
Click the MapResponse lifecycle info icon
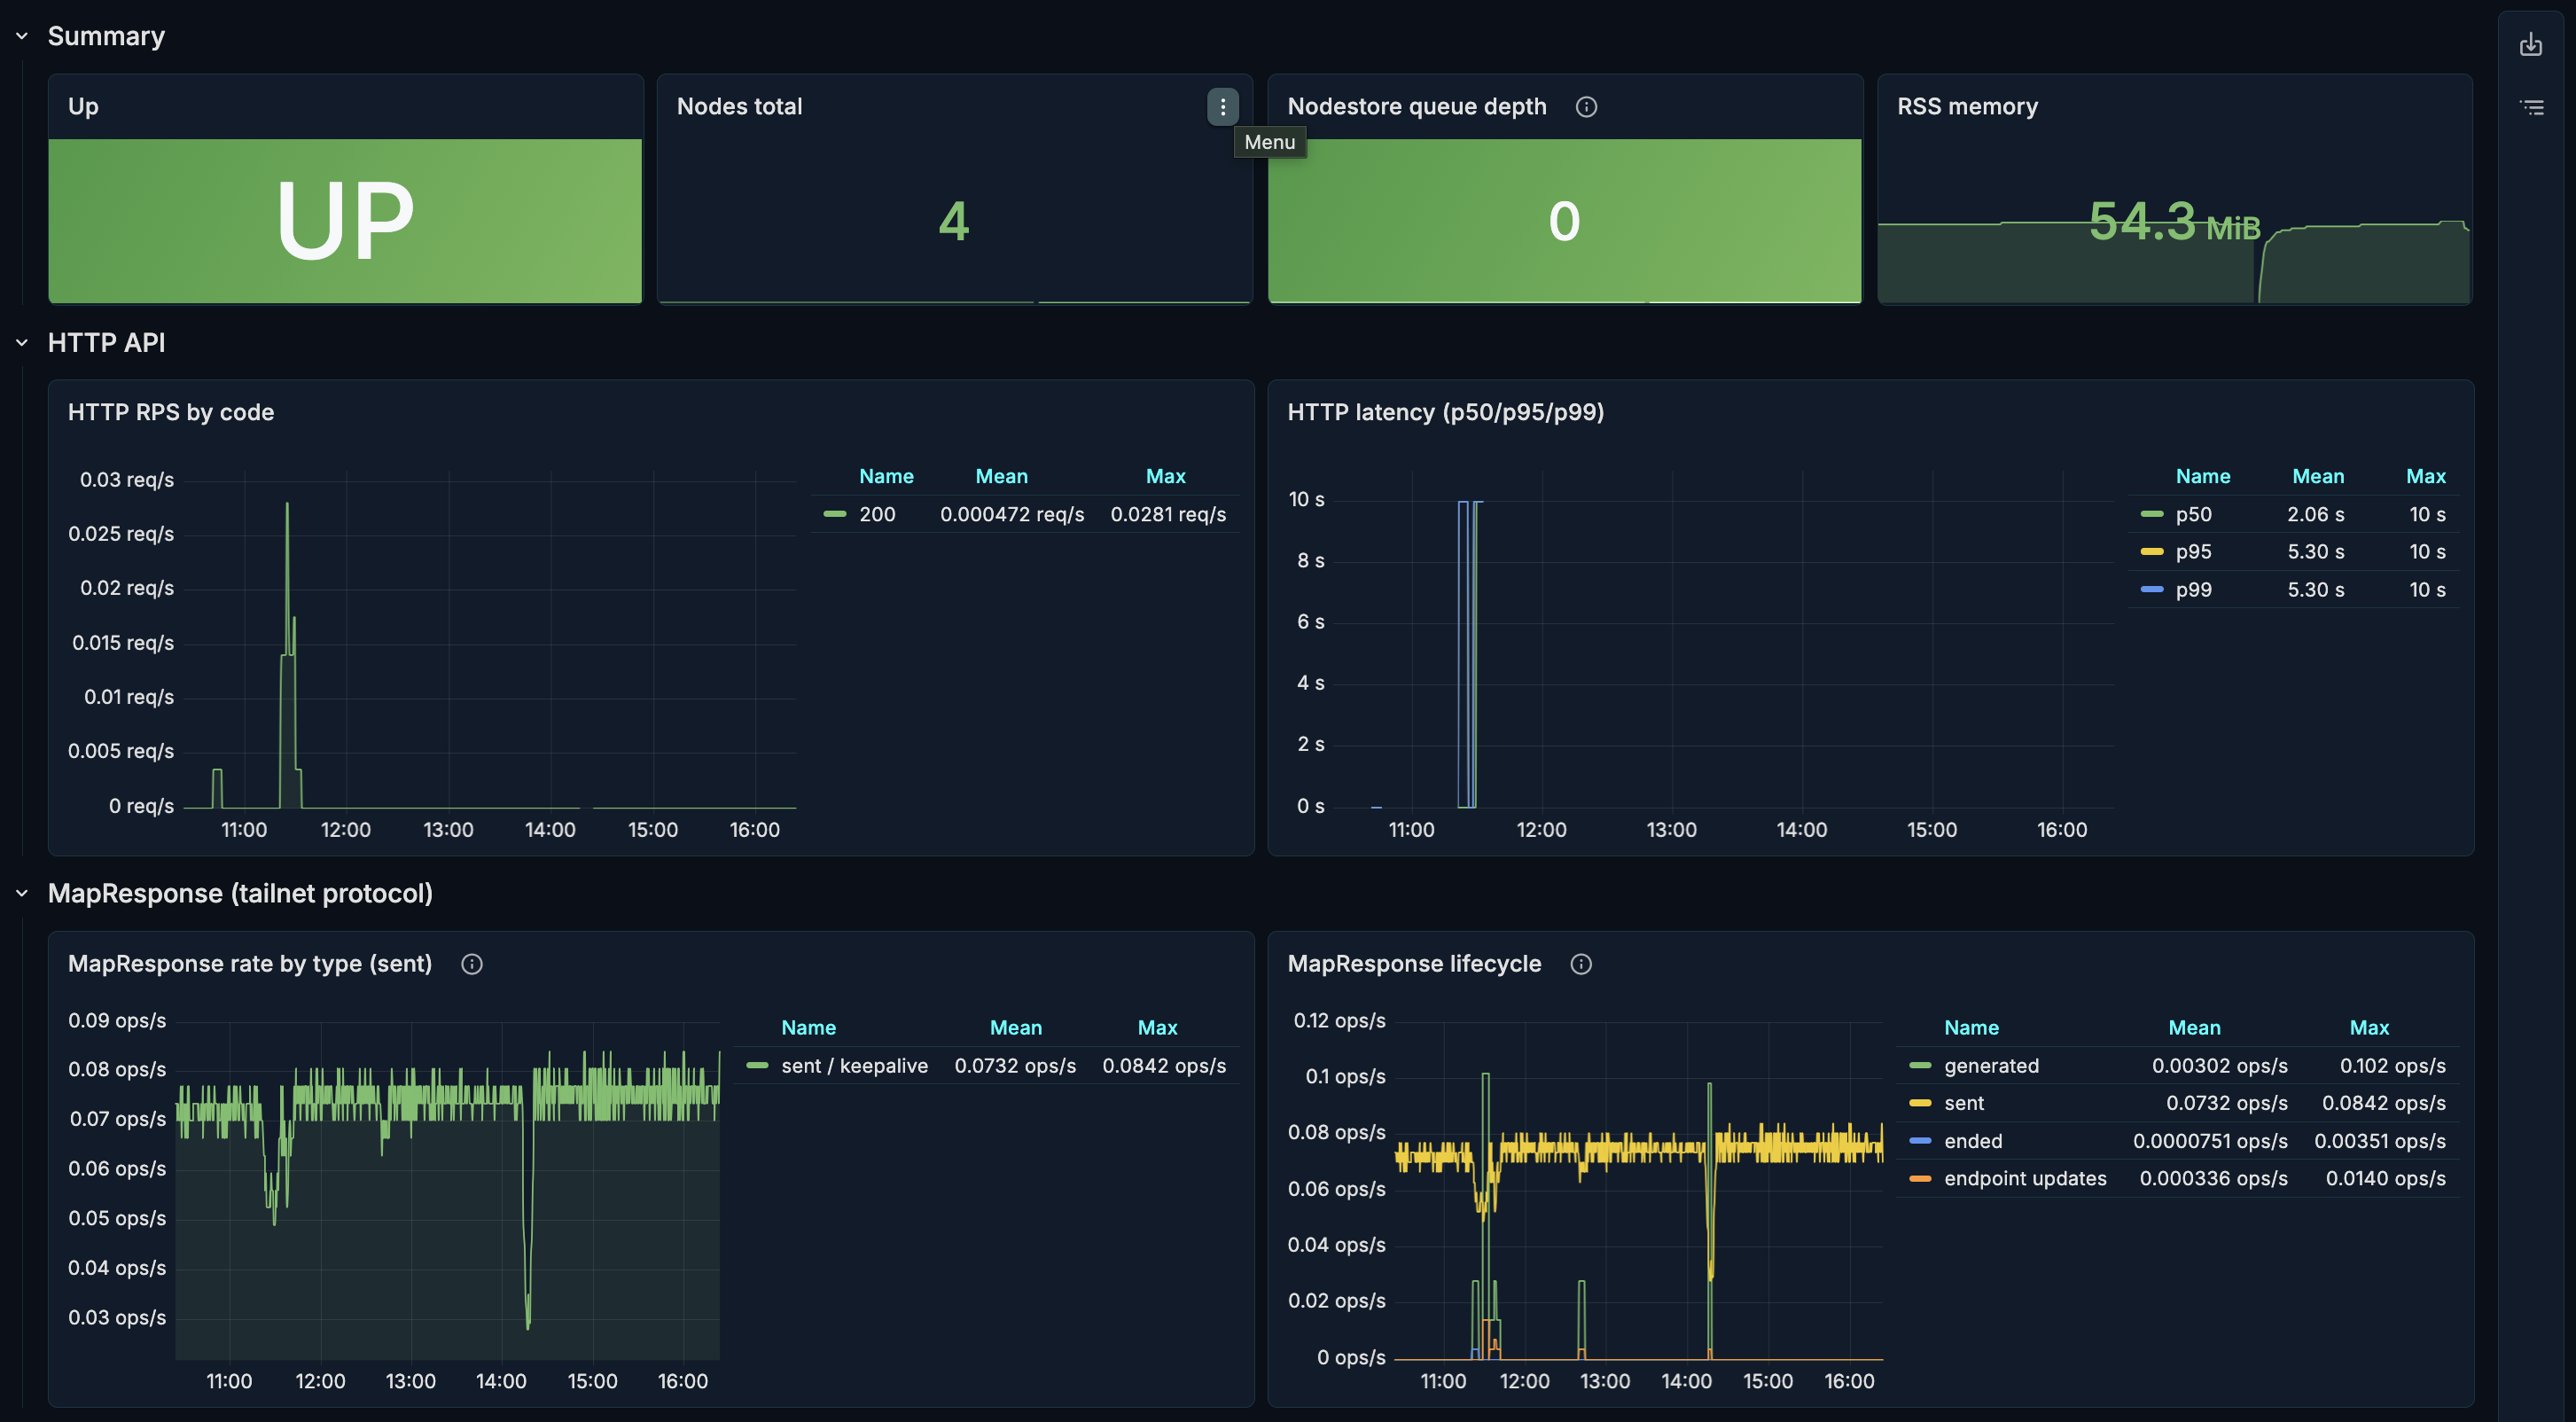pyautogui.click(x=1581, y=964)
